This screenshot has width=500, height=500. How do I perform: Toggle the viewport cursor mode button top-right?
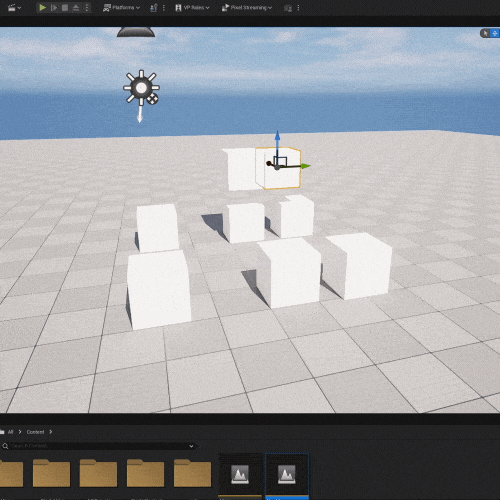click(x=485, y=33)
